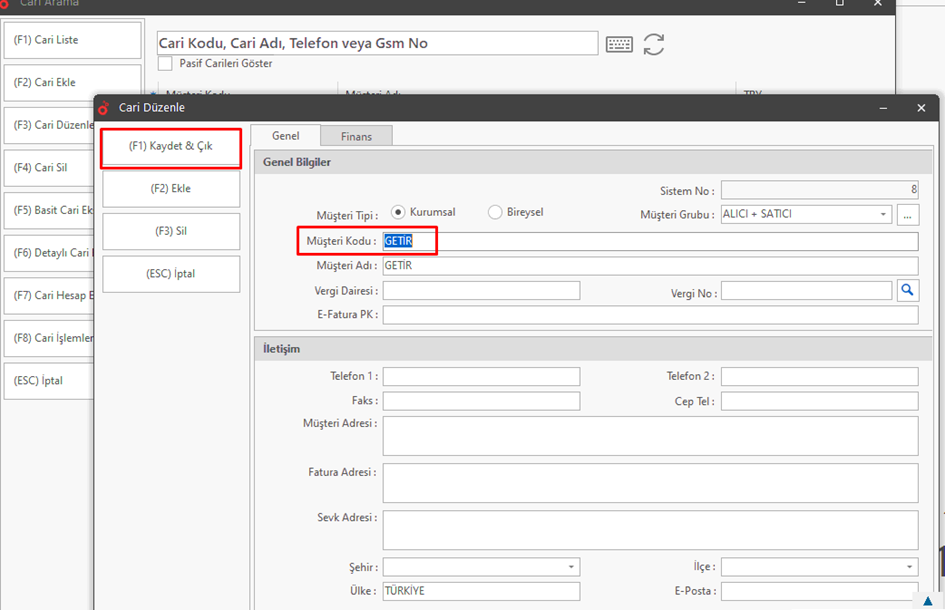Screen dimensions: 945x610
Task: Tick the Pasif Carileri Göster checkbox
Action: coord(165,63)
